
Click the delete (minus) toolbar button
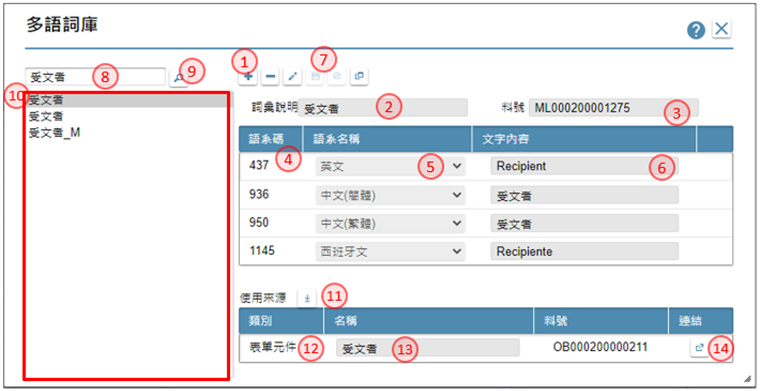[270, 77]
